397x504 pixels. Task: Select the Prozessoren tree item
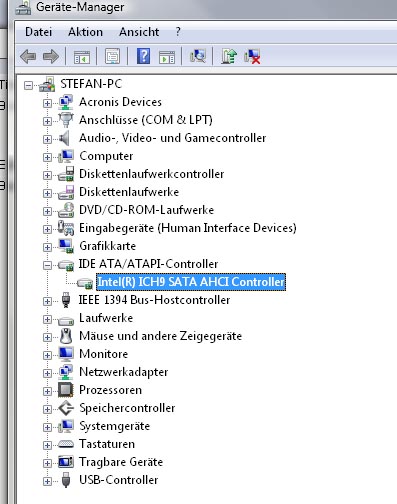click(x=110, y=390)
